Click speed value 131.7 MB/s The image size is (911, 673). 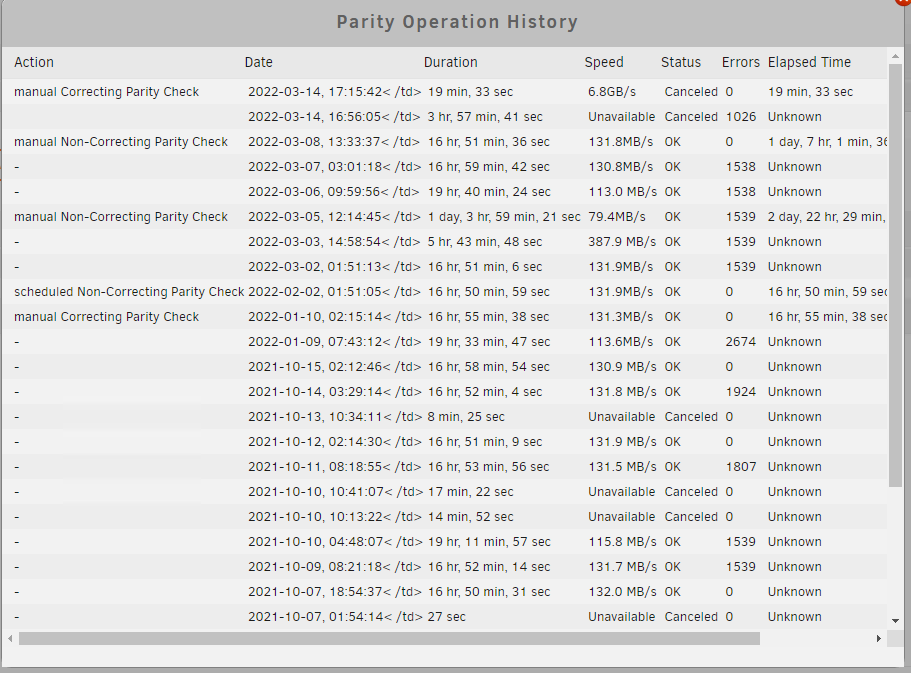[622, 567]
